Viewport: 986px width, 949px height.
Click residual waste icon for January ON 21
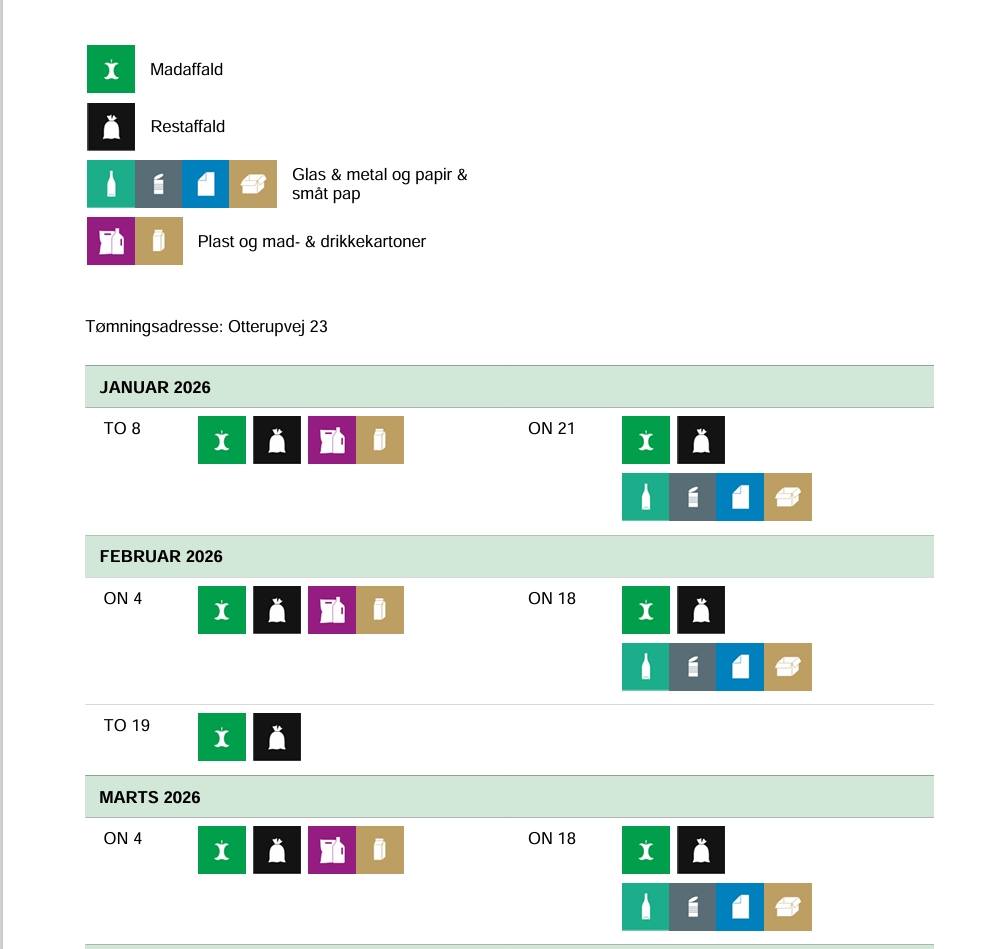point(701,440)
